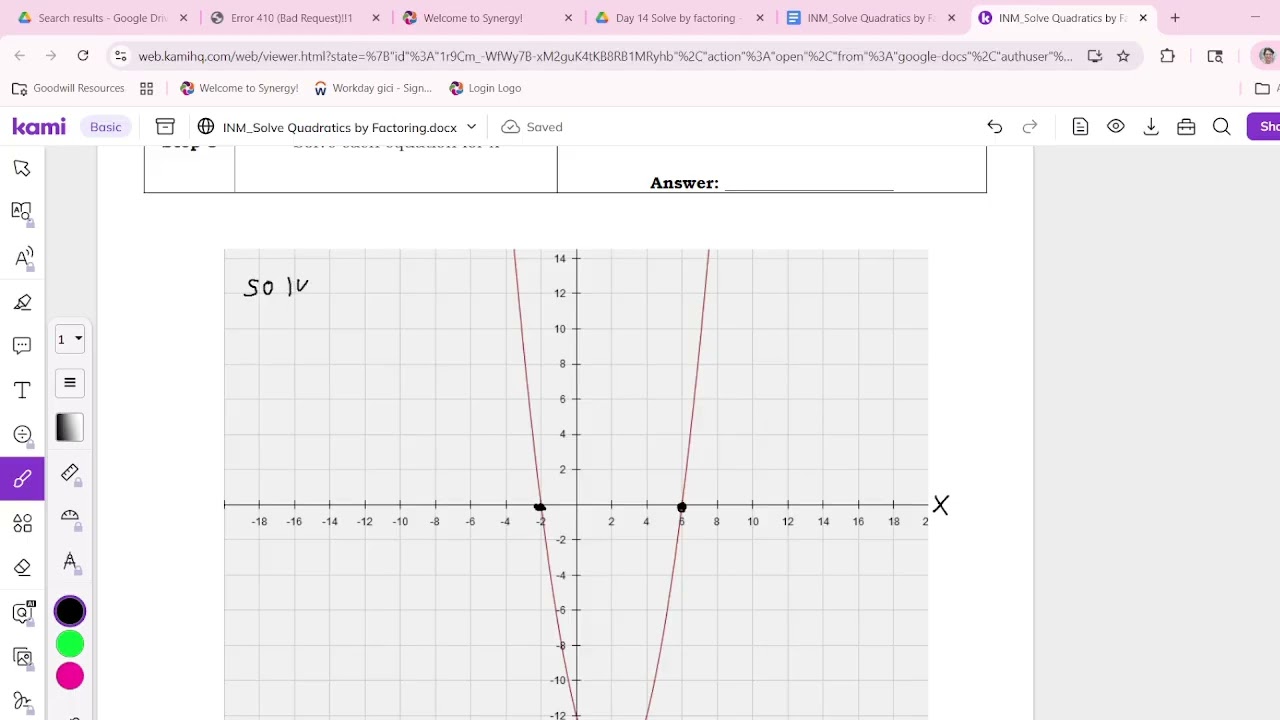The image size is (1280, 720).
Task: Open Login Logo bookmark
Action: pos(485,88)
